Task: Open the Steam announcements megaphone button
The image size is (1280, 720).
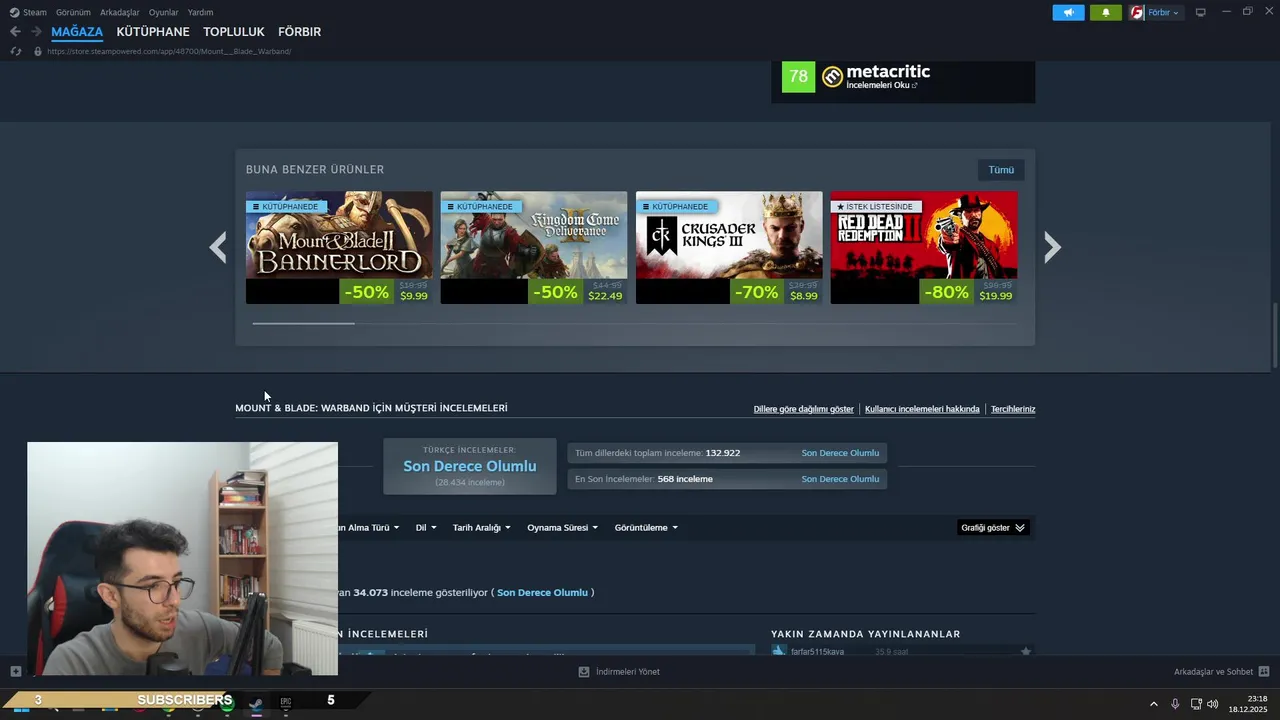Action: 1068,12
